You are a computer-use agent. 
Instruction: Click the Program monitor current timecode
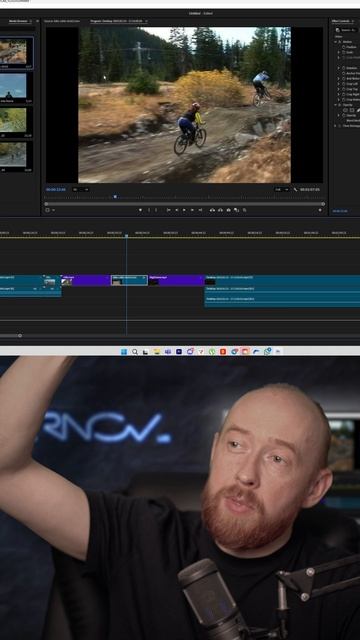coord(56,189)
